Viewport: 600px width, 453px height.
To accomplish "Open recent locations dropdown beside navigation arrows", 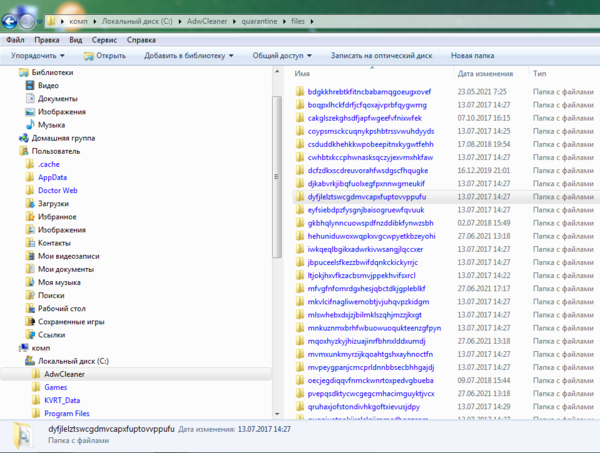I will [x=39, y=22].
